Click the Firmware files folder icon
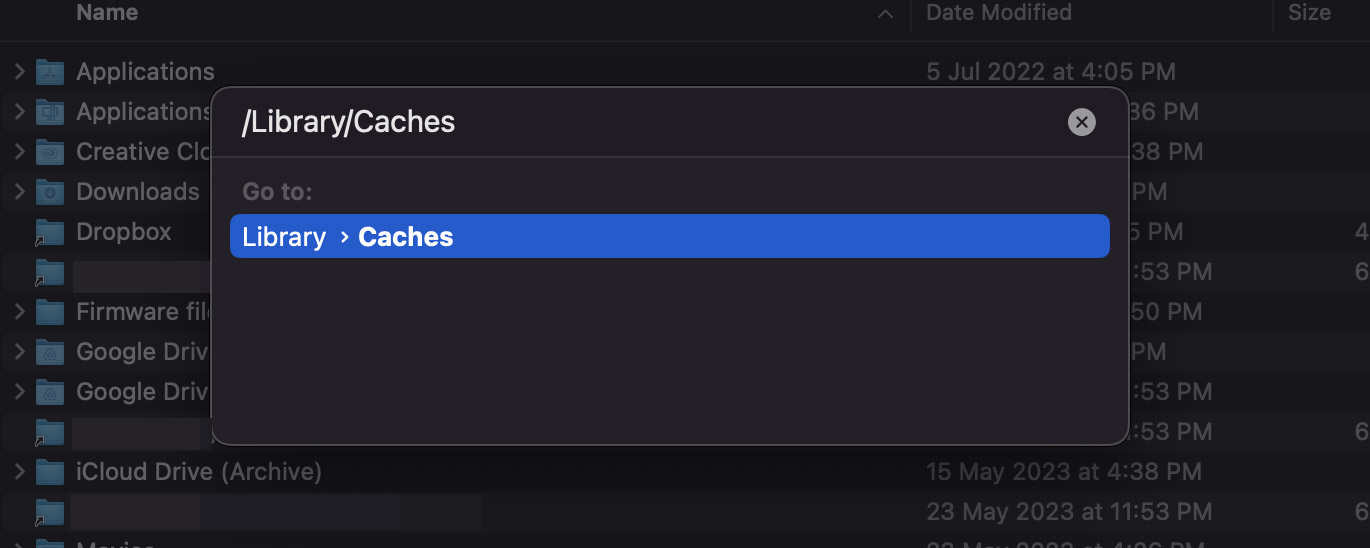Viewport: 1370px width, 548px height. pyautogui.click(x=50, y=312)
